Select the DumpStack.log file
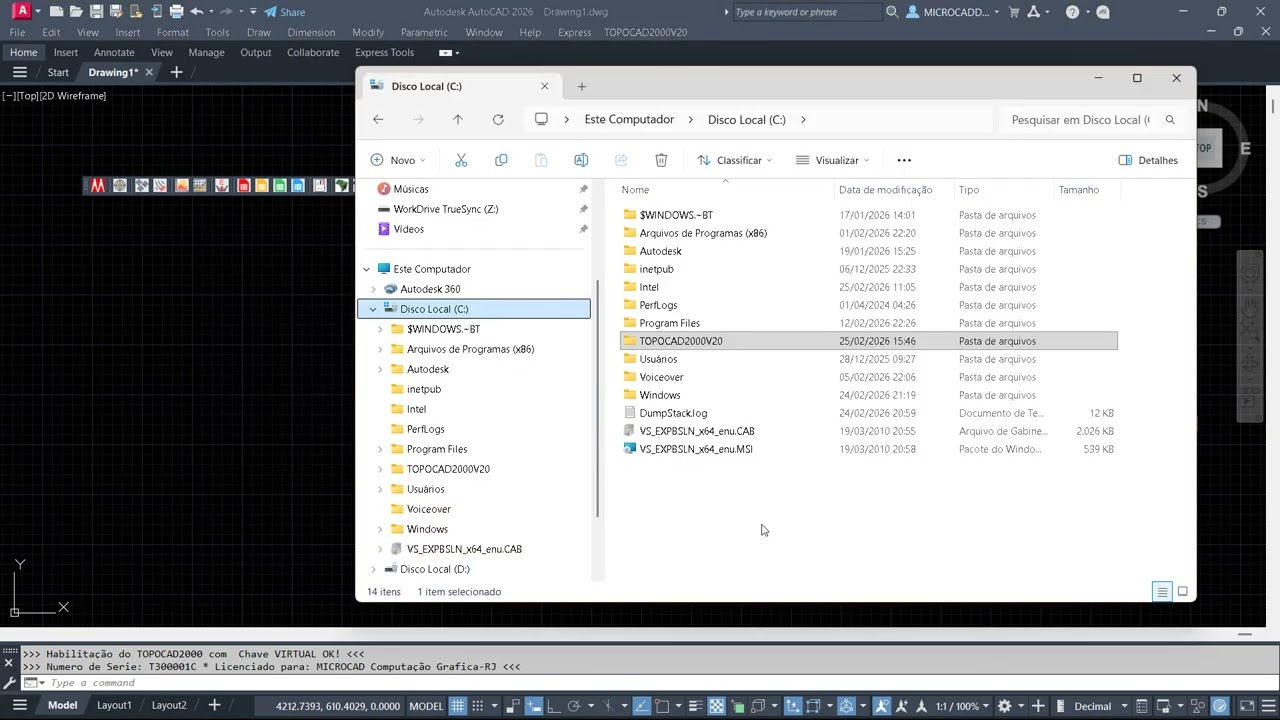The image size is (1280, 720). [673, 413]
